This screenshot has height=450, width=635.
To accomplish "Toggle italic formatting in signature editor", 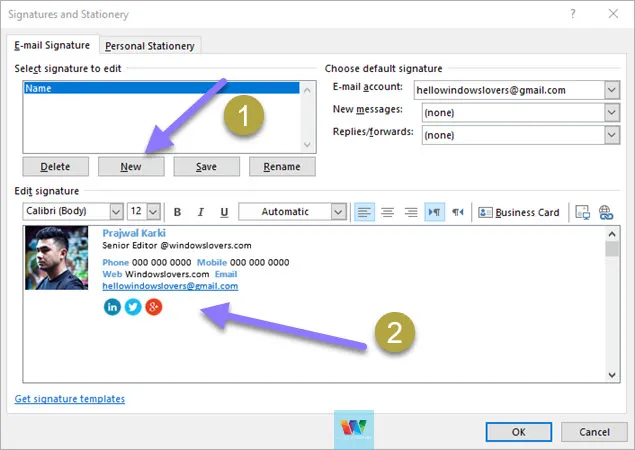I will click(x=200, y=212).
